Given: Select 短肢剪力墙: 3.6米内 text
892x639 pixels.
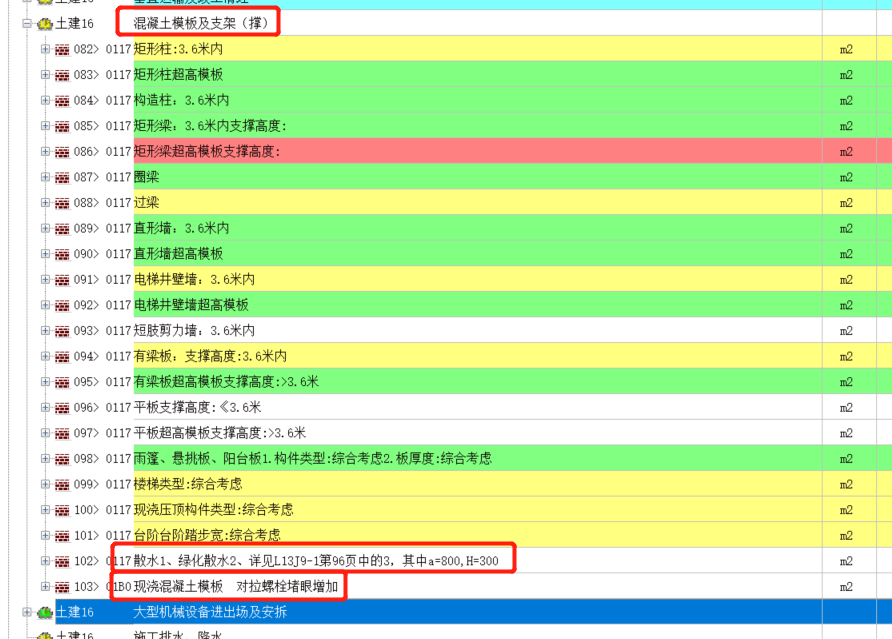Looking at the screenshot, I should tap(194, 331).
